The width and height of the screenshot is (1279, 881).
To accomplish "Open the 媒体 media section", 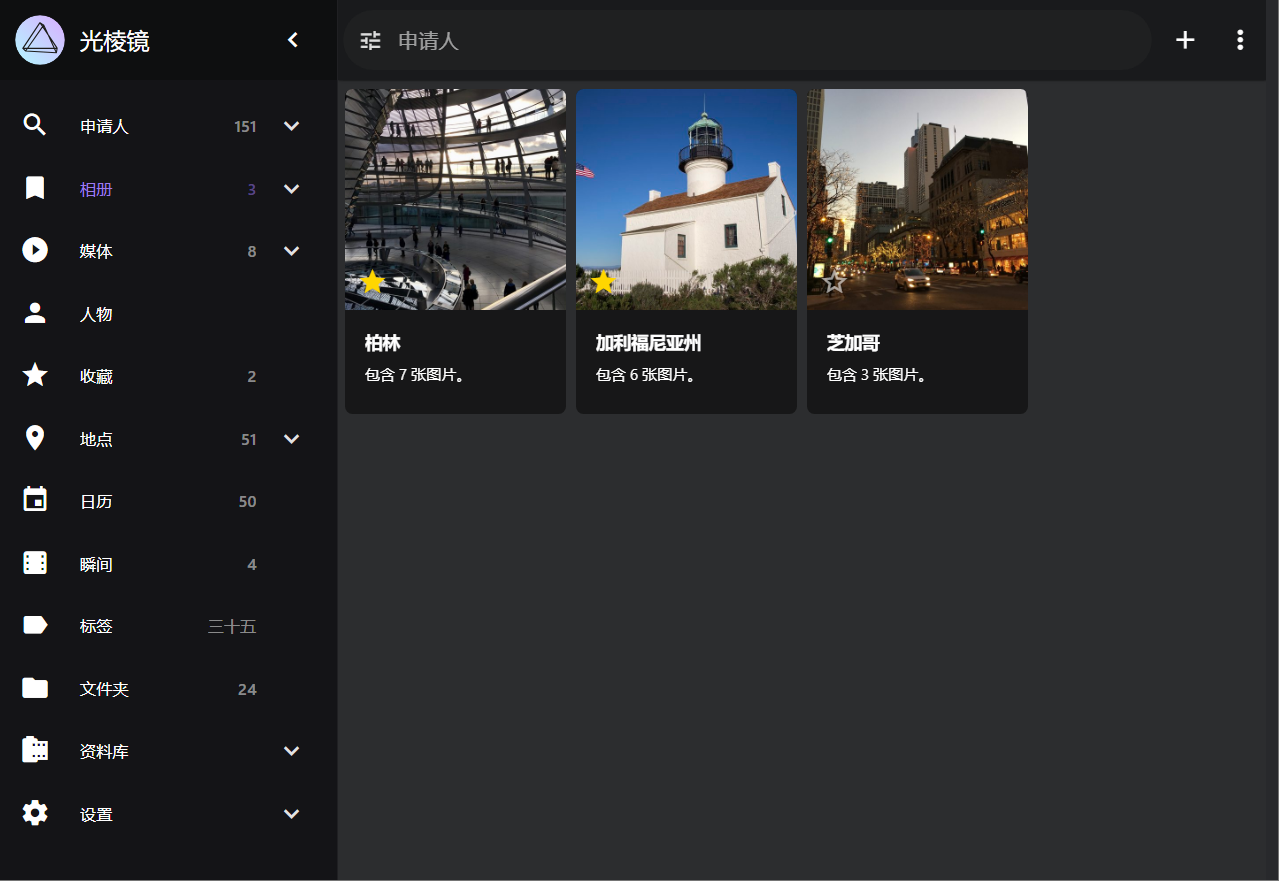I will tap(96, 252).
